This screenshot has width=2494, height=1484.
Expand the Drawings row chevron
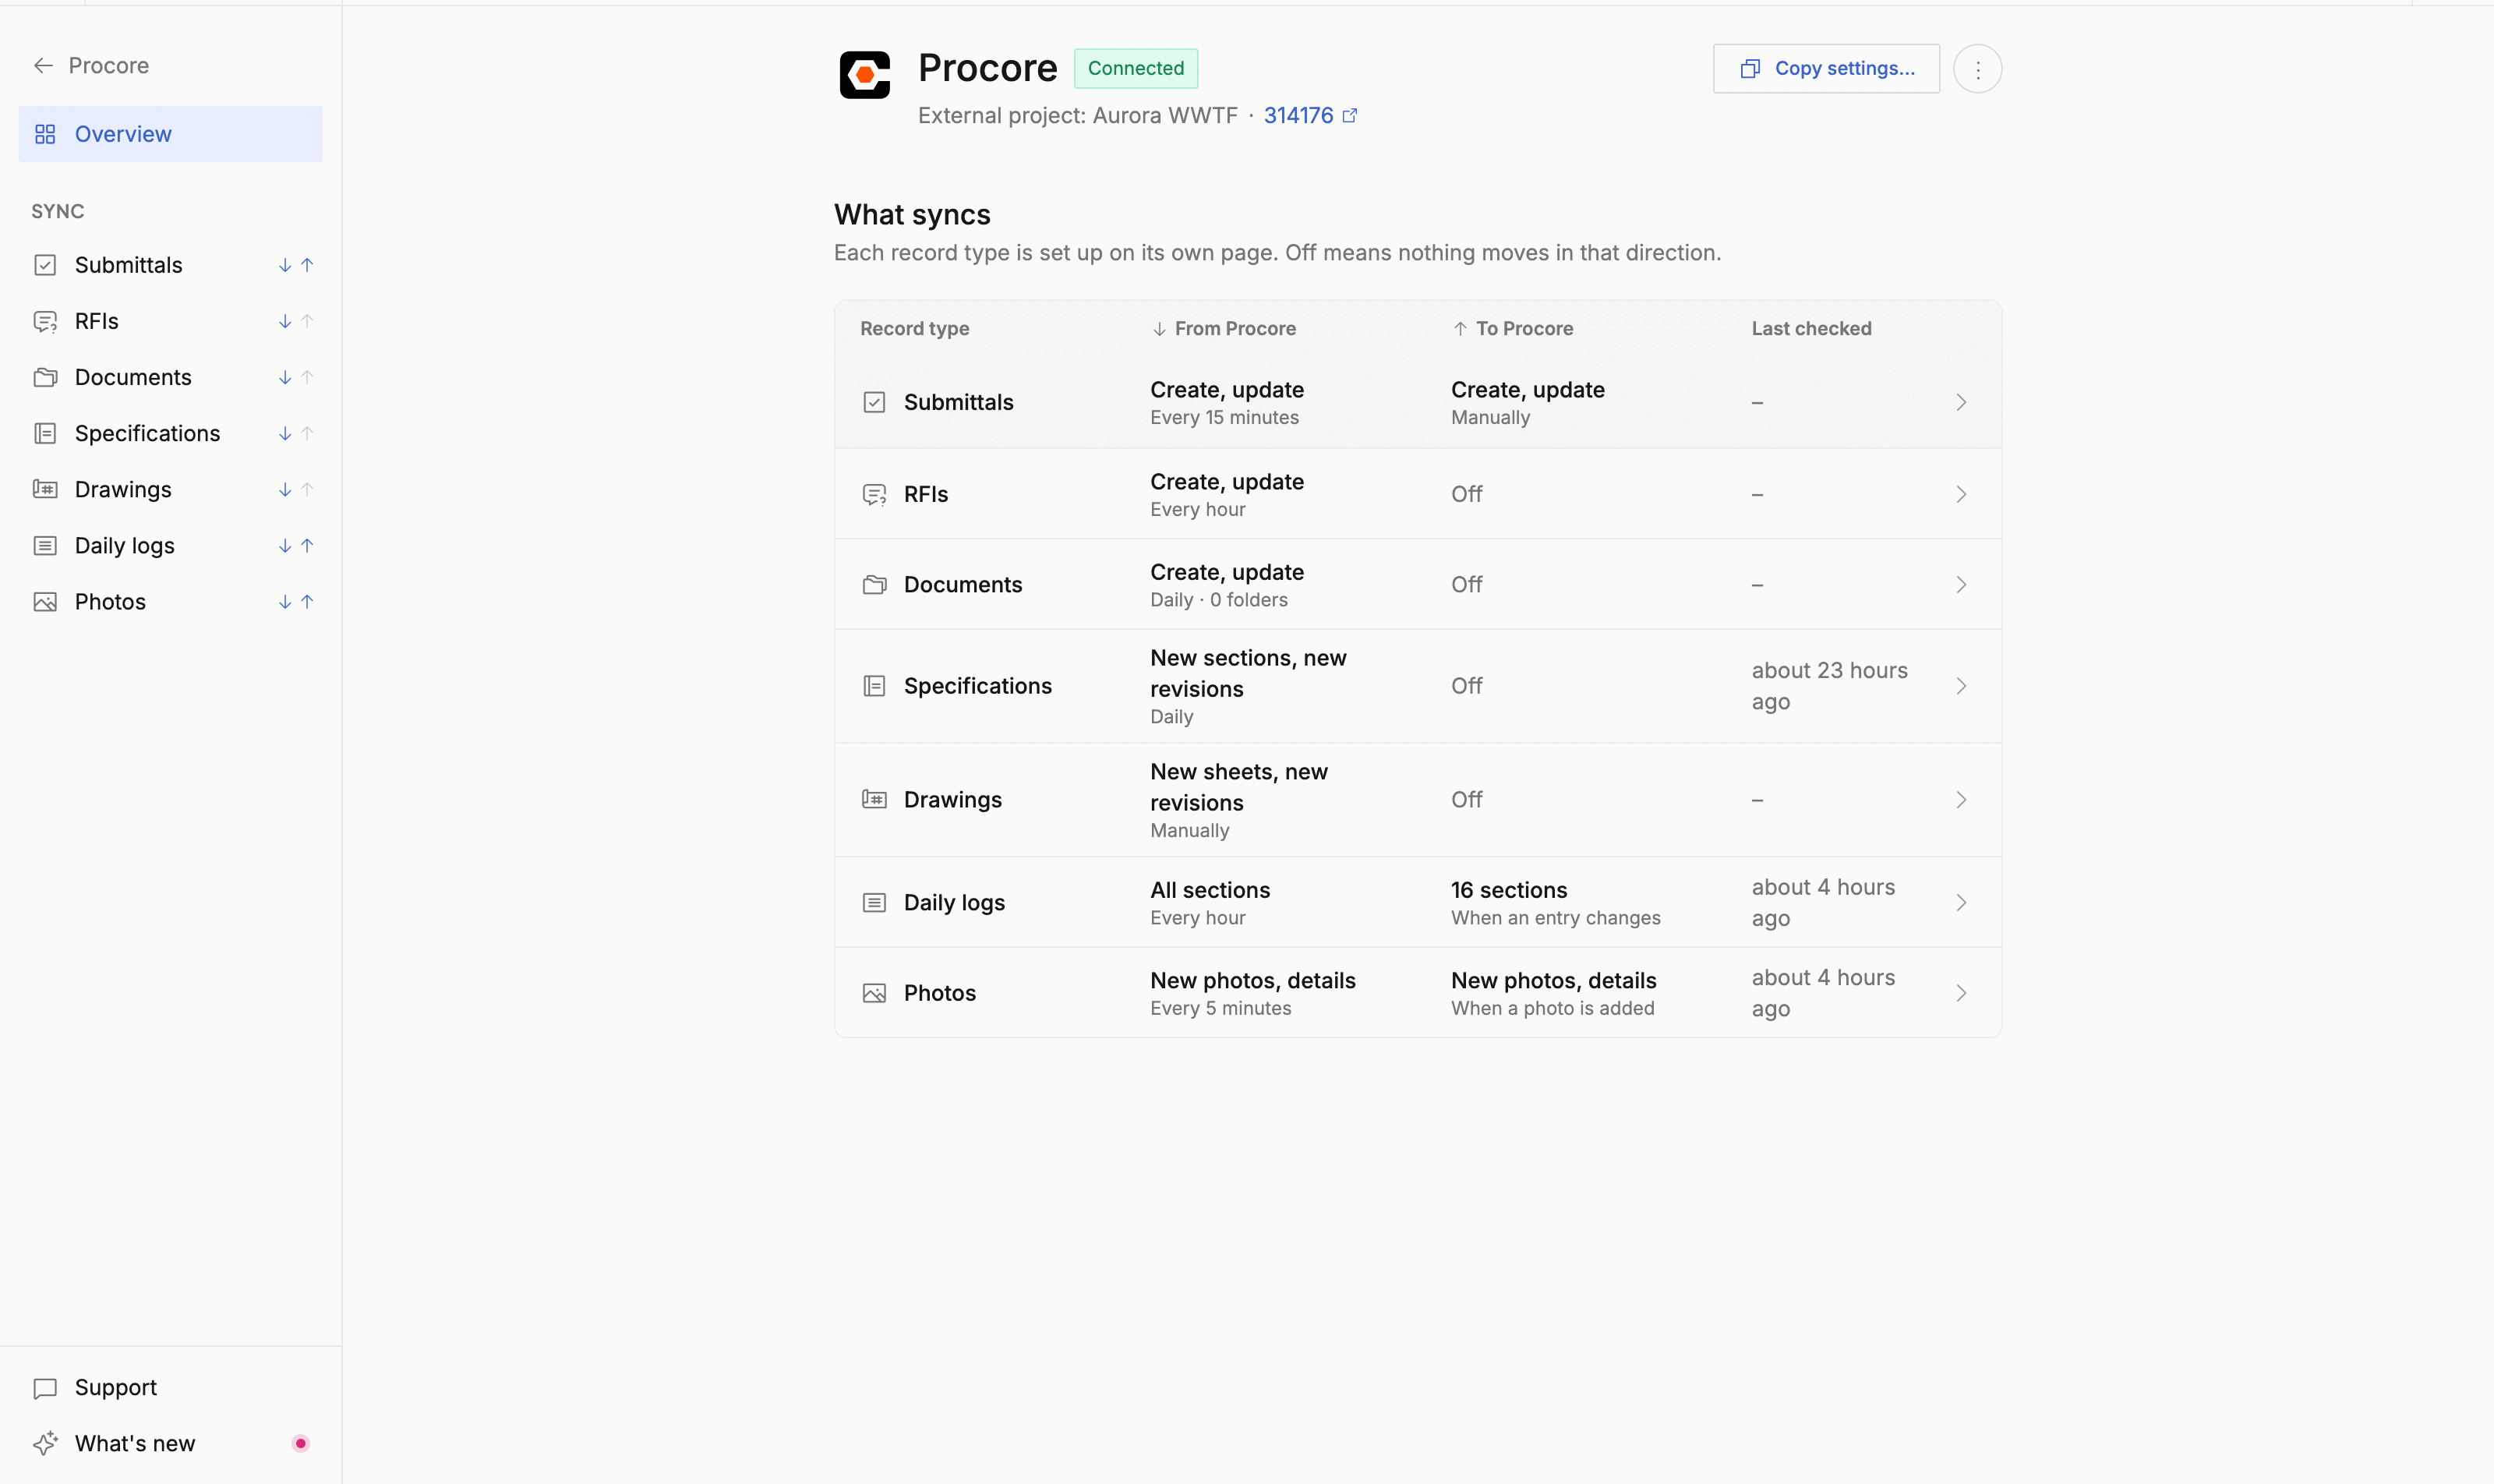click(1961, 800)
